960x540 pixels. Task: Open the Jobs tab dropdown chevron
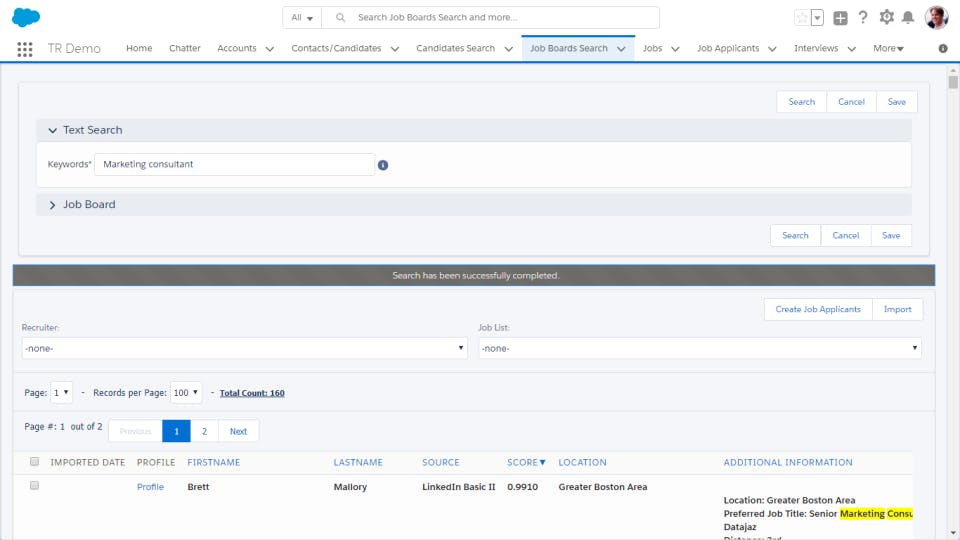tap(675, 48)
